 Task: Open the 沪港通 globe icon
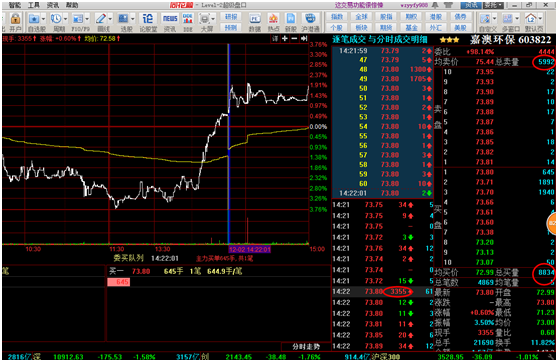(310, 19)
